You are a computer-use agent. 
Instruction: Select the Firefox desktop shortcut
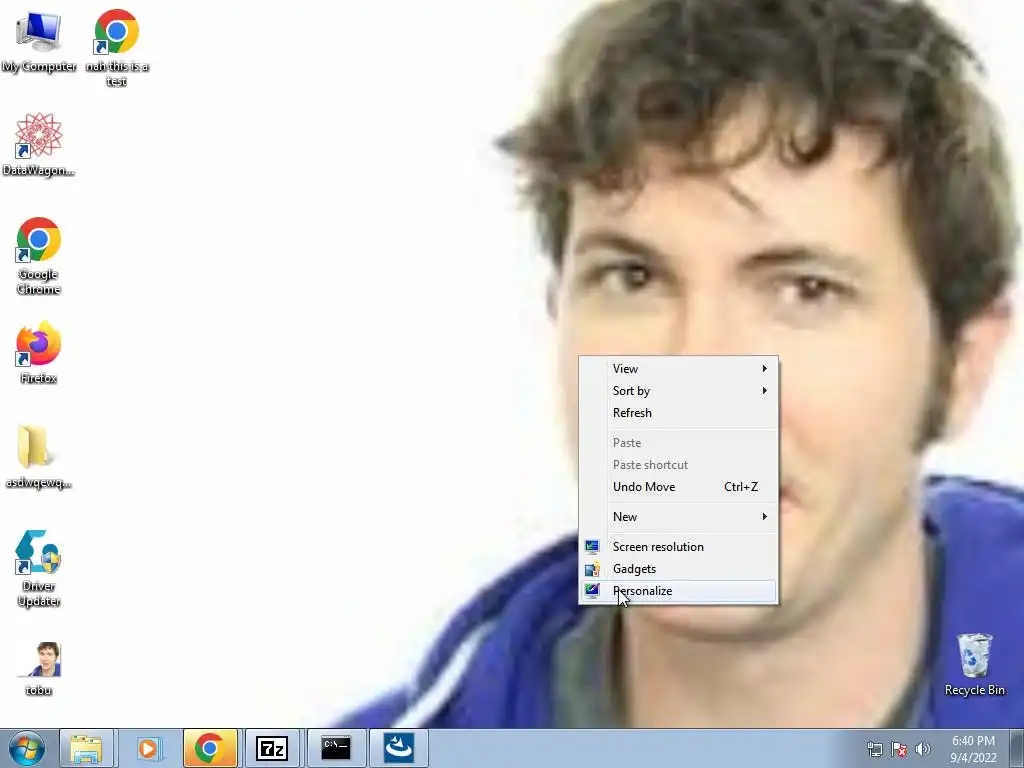pos(39,353)
